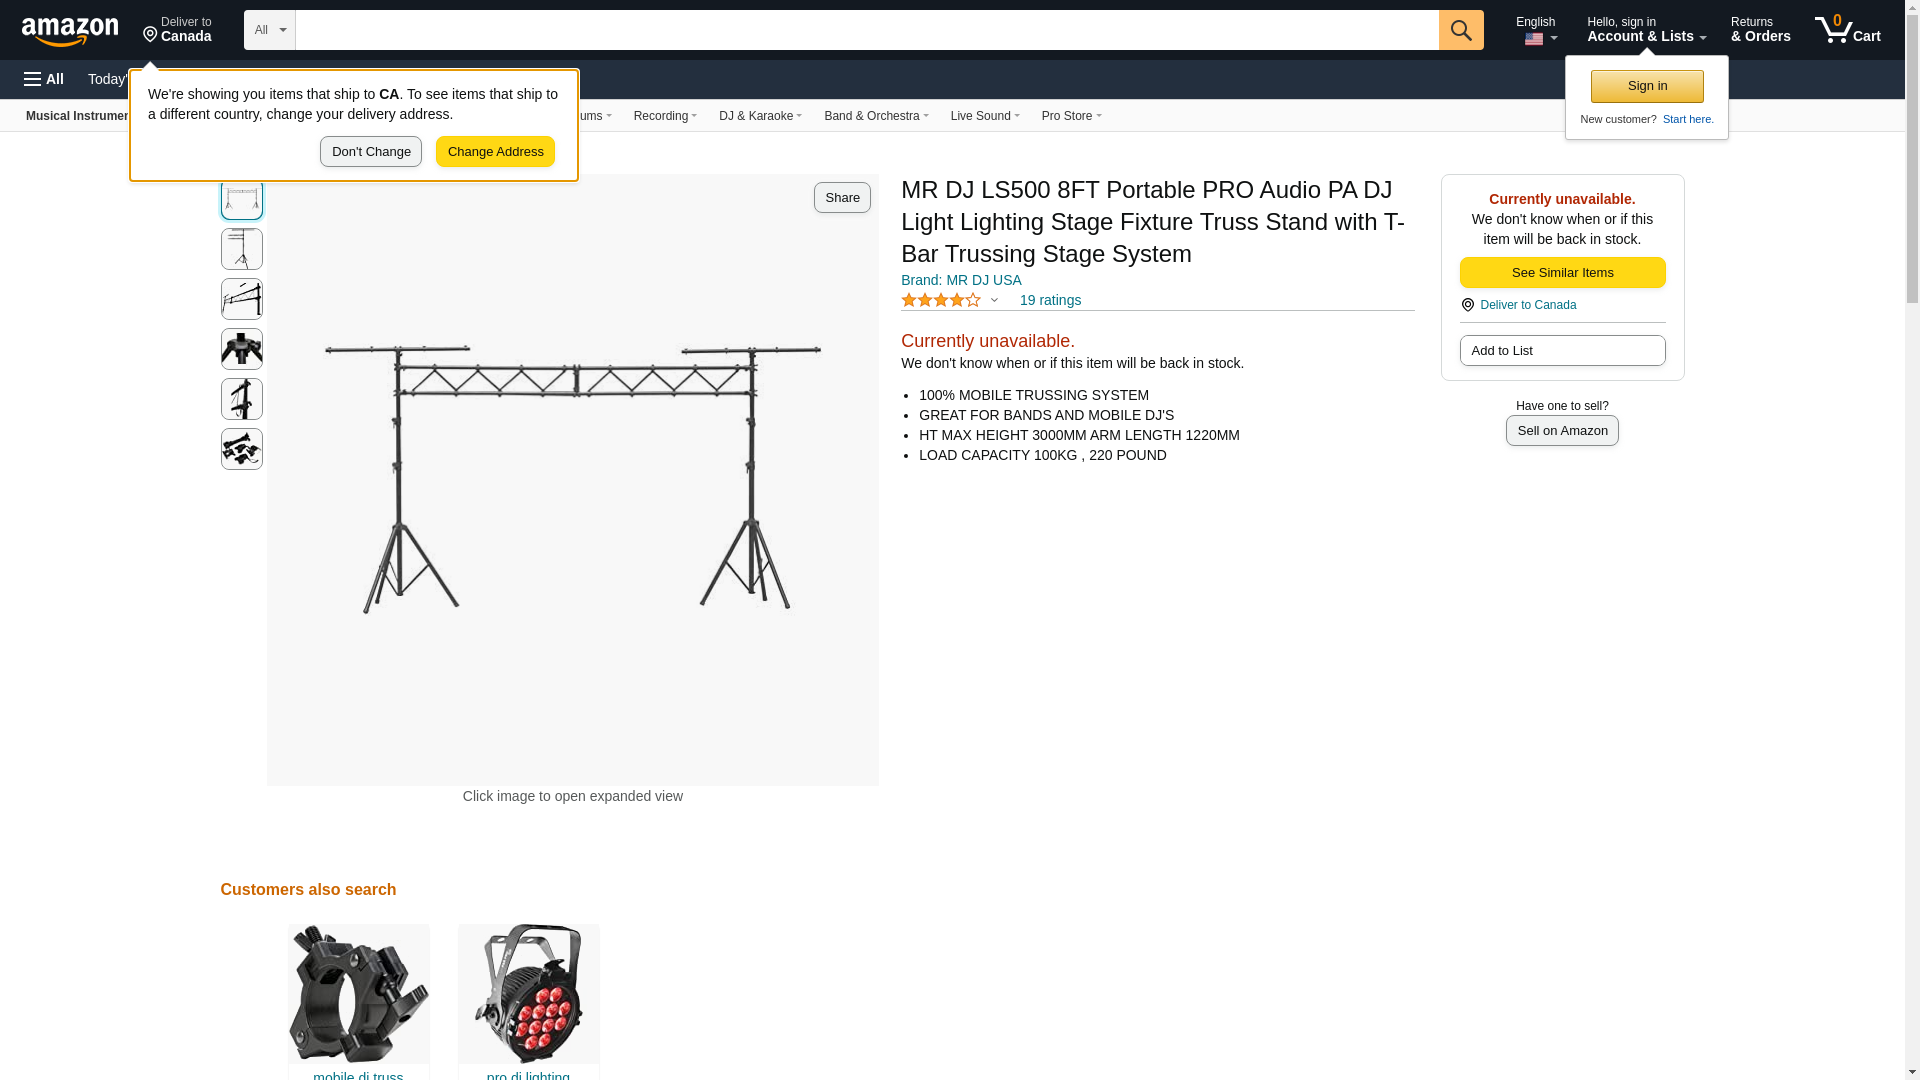
Task: Expand Account & Lists dropdown
Action: point(1646,29)
